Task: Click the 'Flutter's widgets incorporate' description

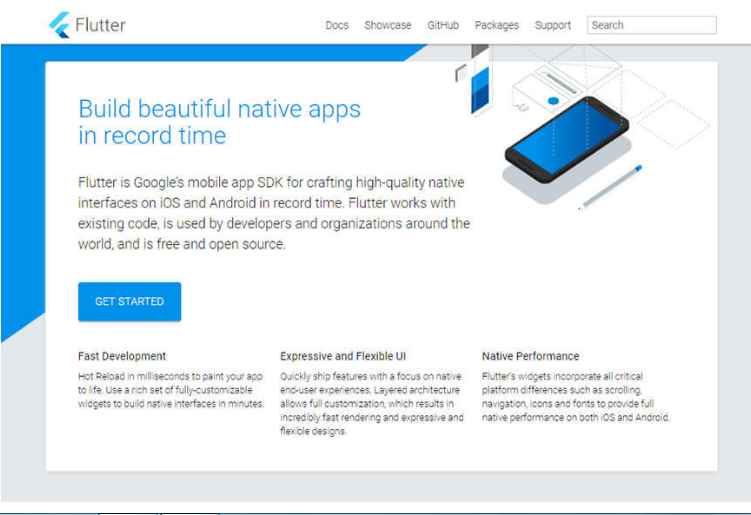Action: [x=575, y=397]
